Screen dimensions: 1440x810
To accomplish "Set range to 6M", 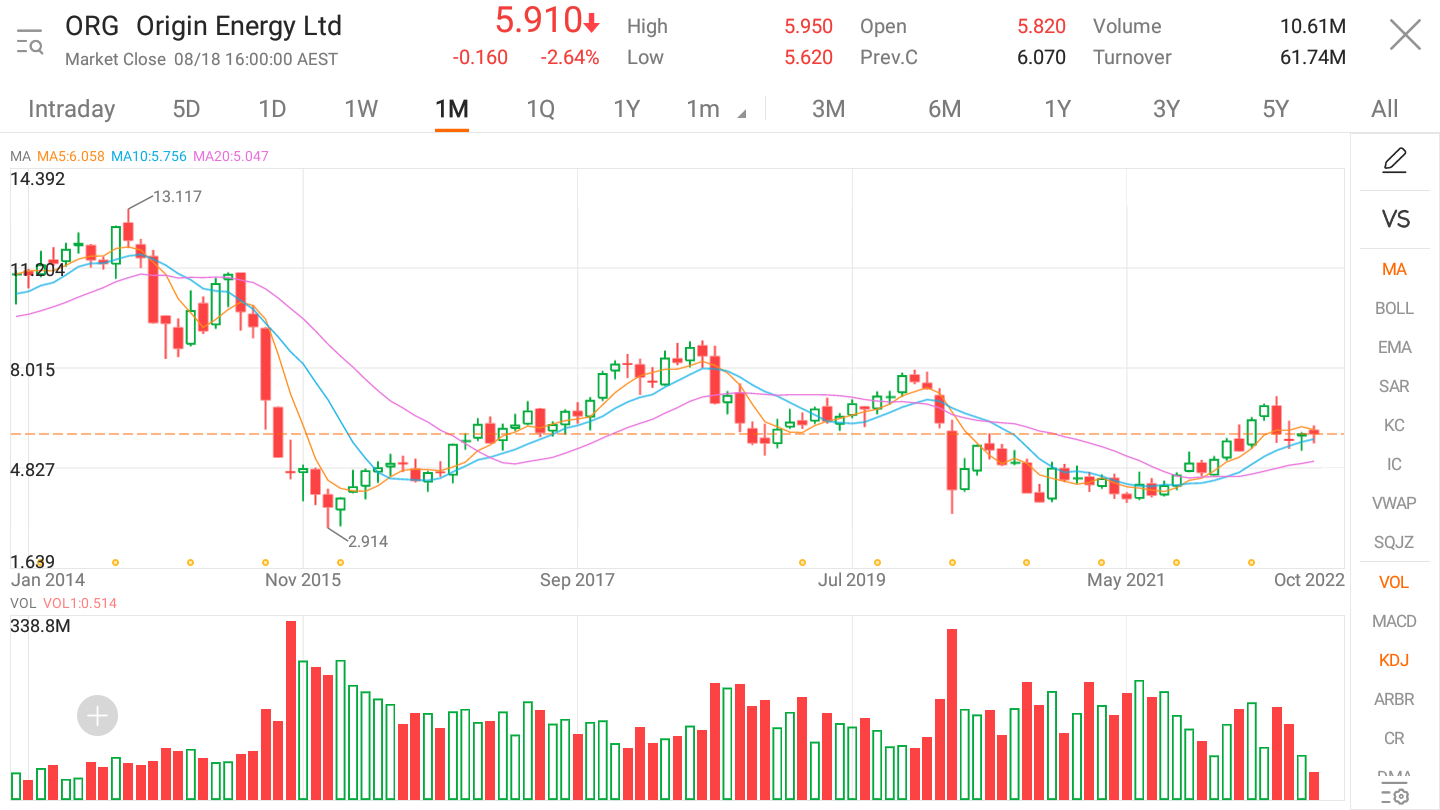I will coord(944,109).
